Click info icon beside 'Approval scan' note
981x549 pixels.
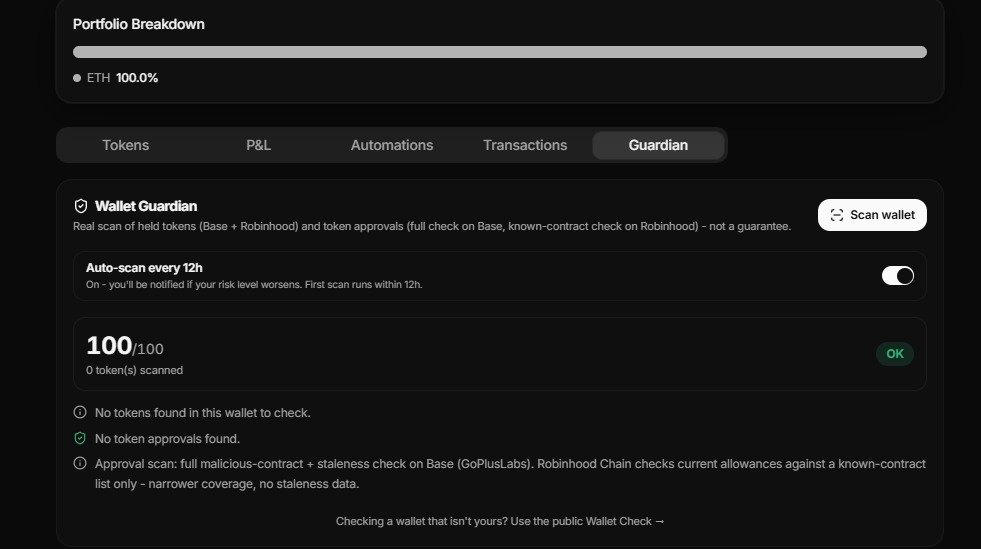click(x=80, y=463)
